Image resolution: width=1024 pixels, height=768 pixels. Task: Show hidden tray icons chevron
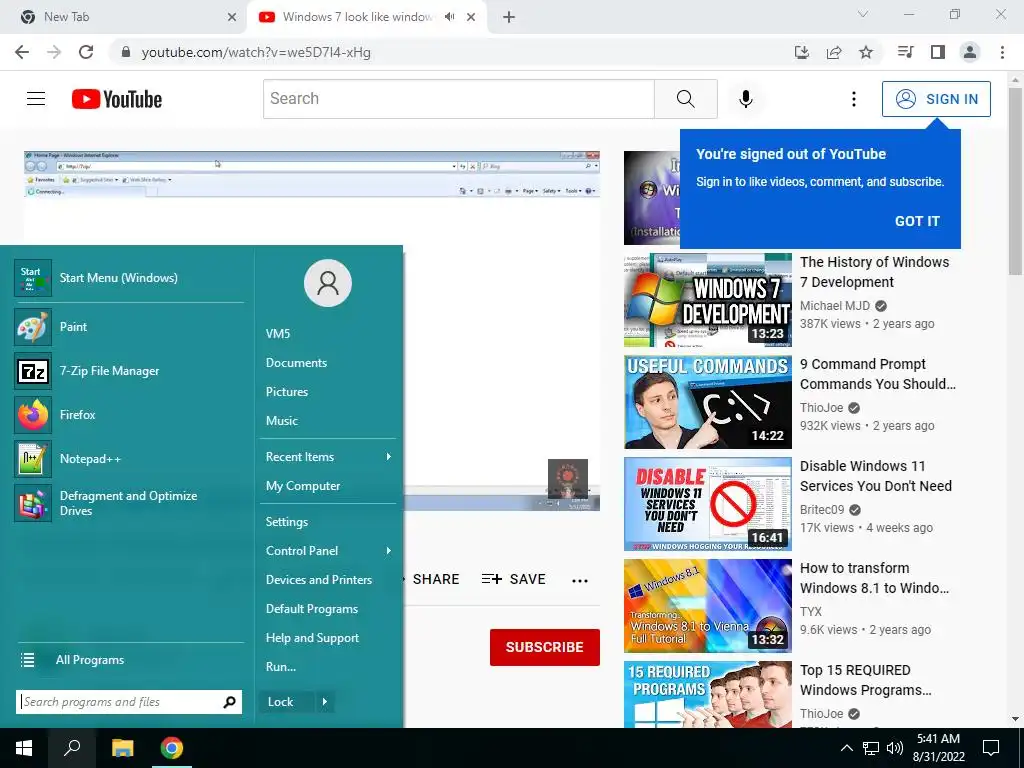pos(846,748)
